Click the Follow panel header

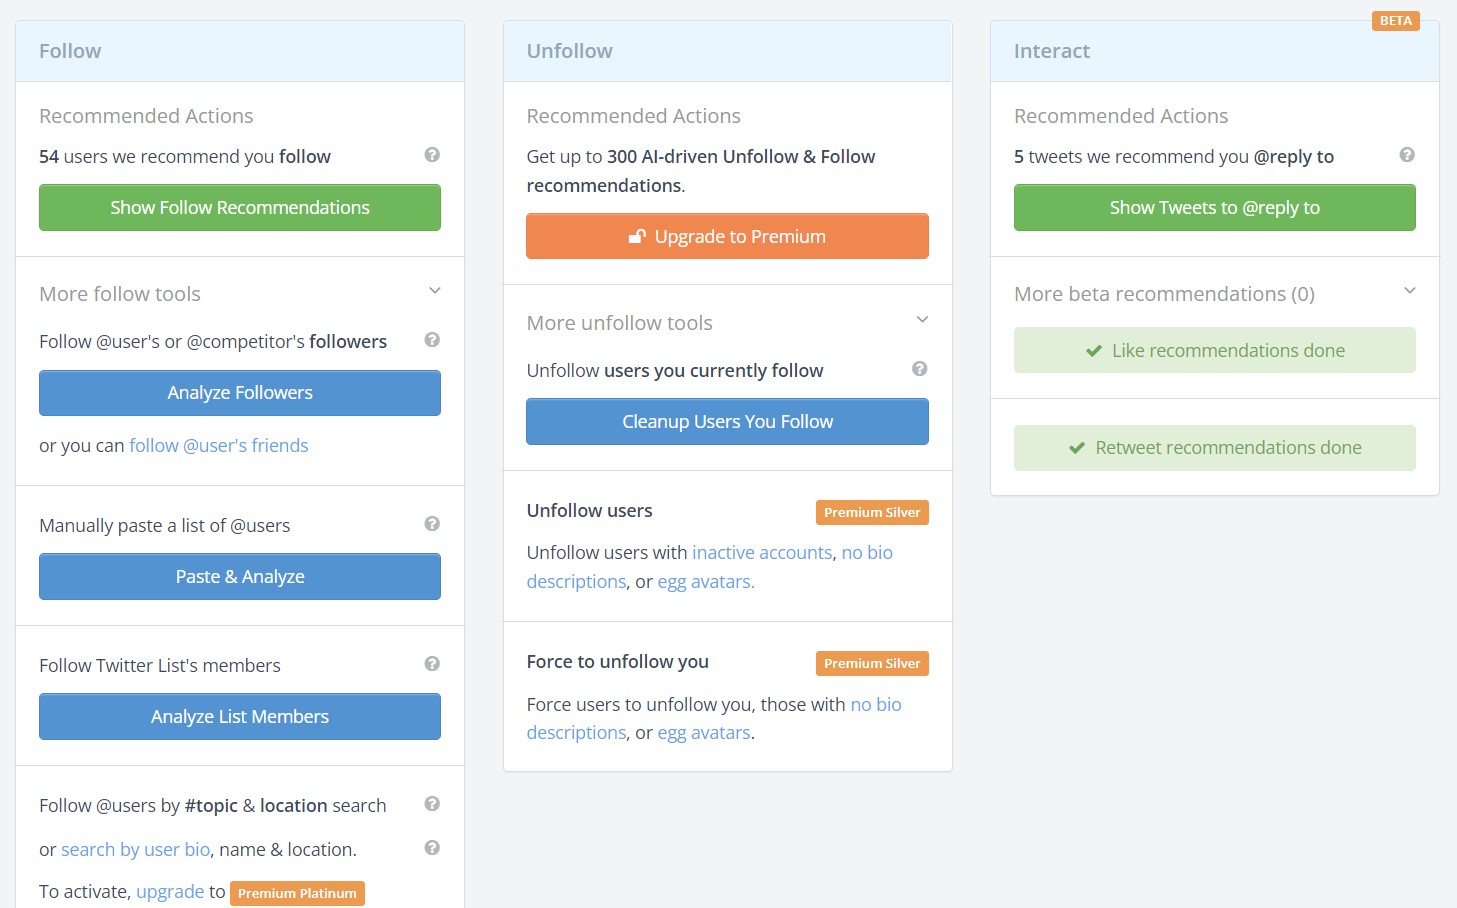tap(240, 51)
